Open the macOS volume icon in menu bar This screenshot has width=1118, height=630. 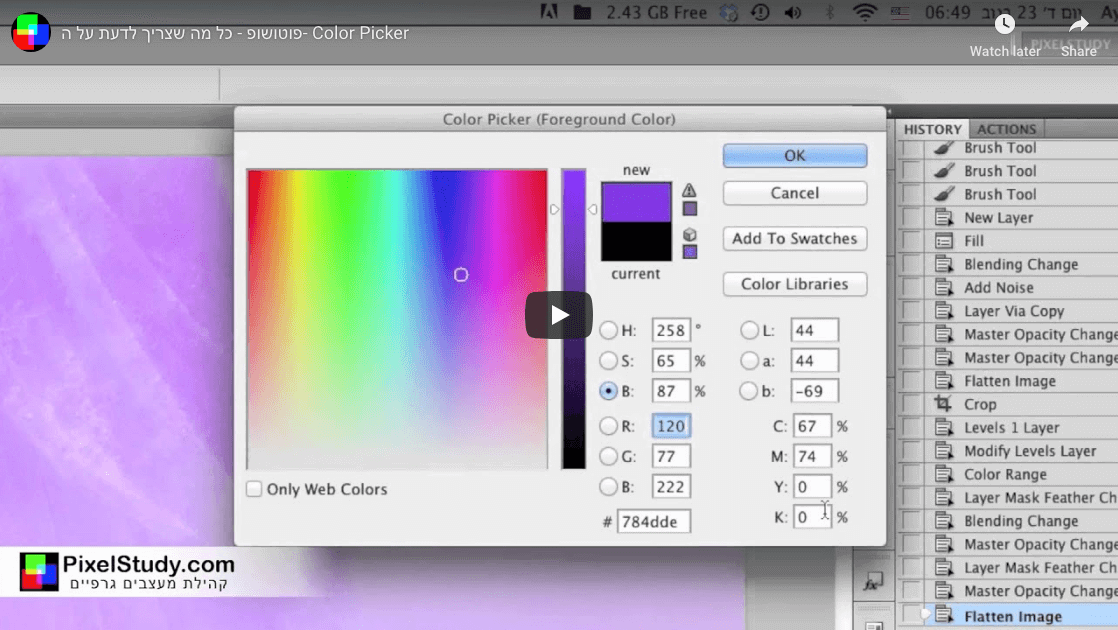pos(793,13)
